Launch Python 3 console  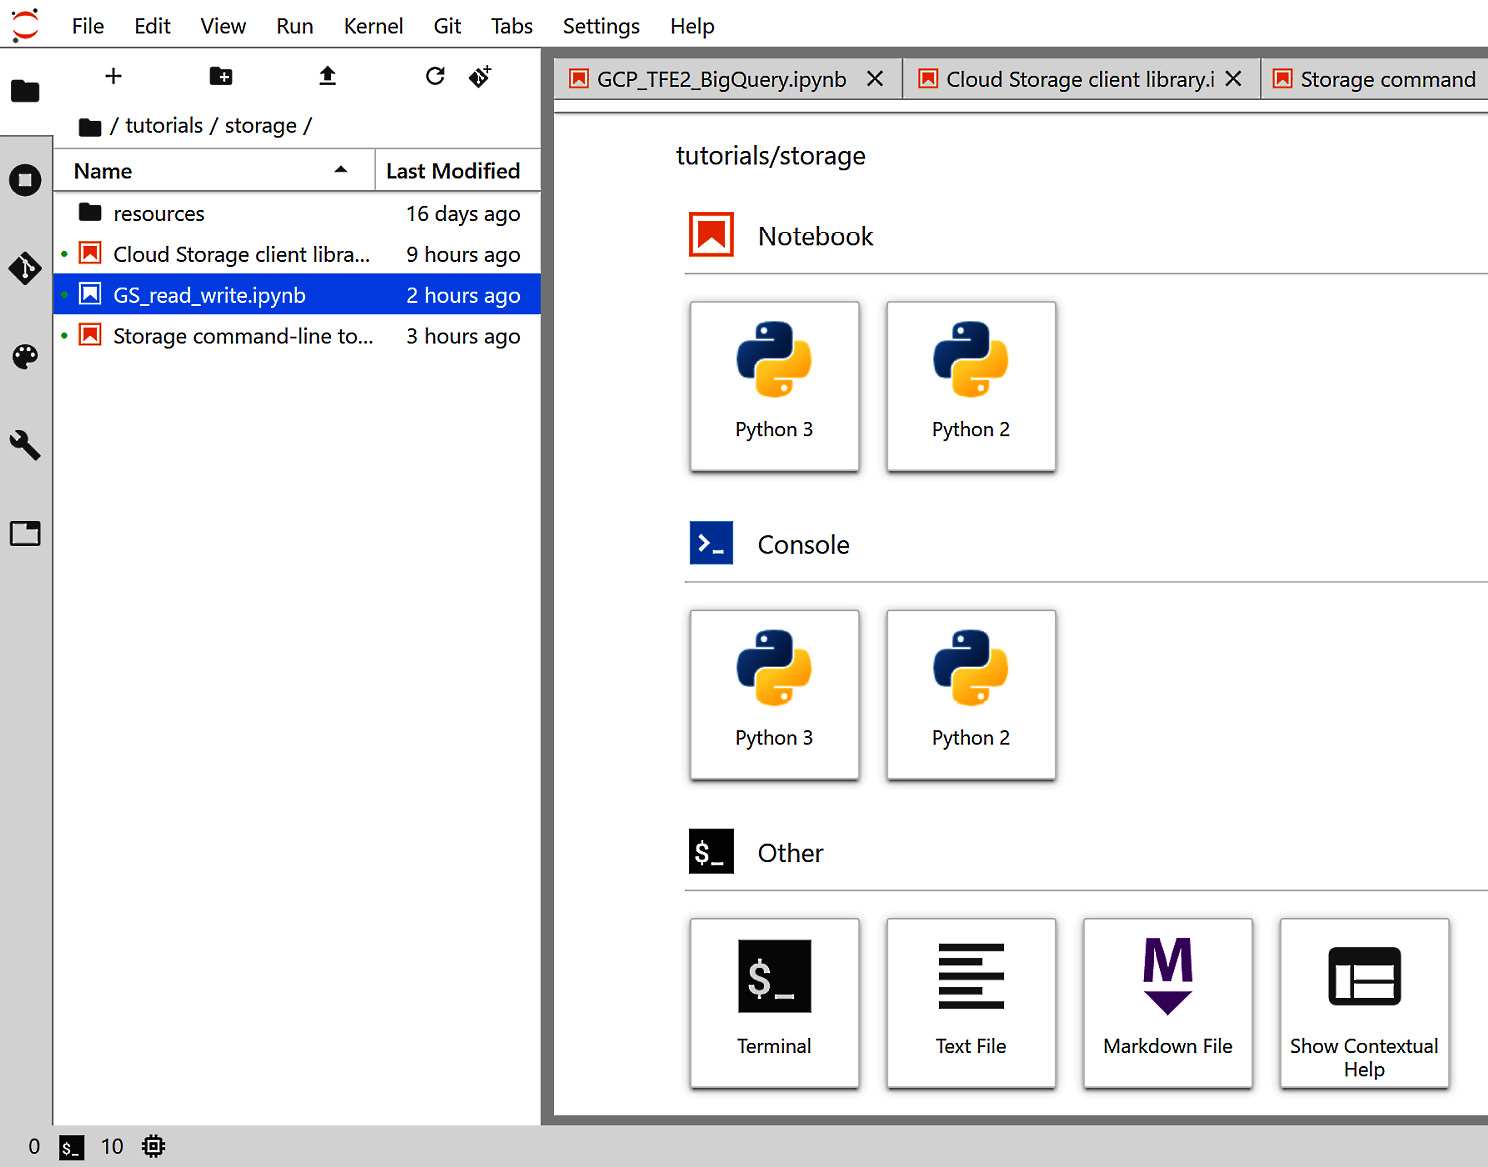click(x=774, y=694)
